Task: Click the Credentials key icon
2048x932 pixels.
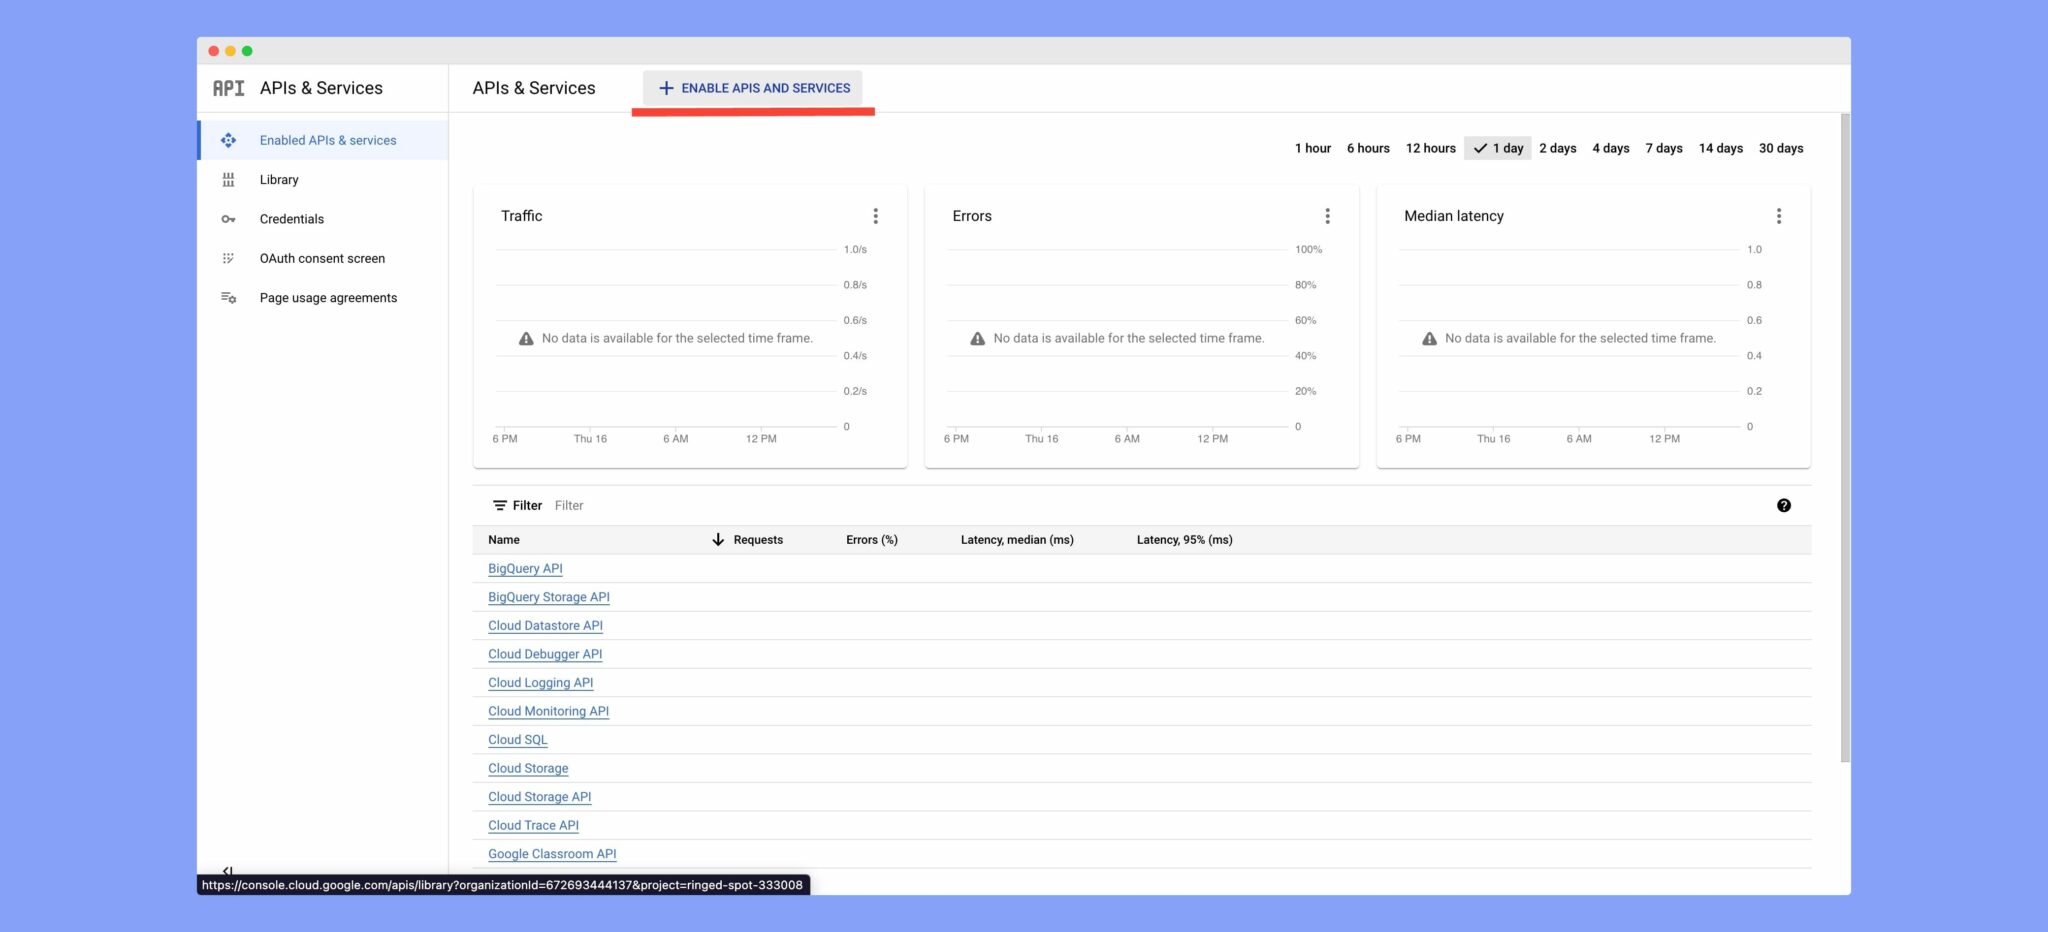Action: (x=228, y=219)
